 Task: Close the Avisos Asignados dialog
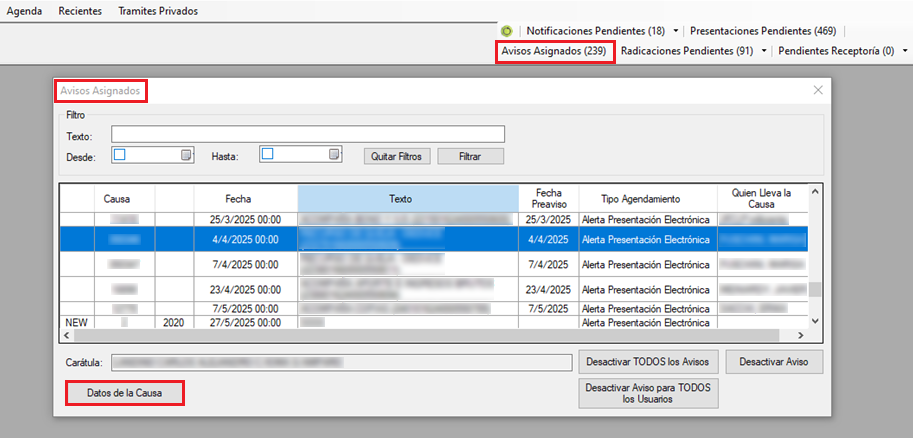818,90
